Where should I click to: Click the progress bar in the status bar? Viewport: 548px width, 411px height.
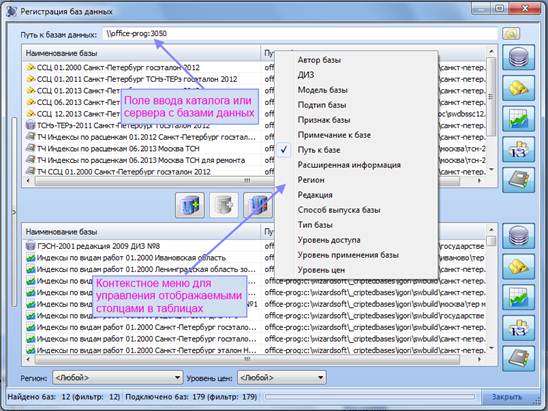tap(370, 397)
